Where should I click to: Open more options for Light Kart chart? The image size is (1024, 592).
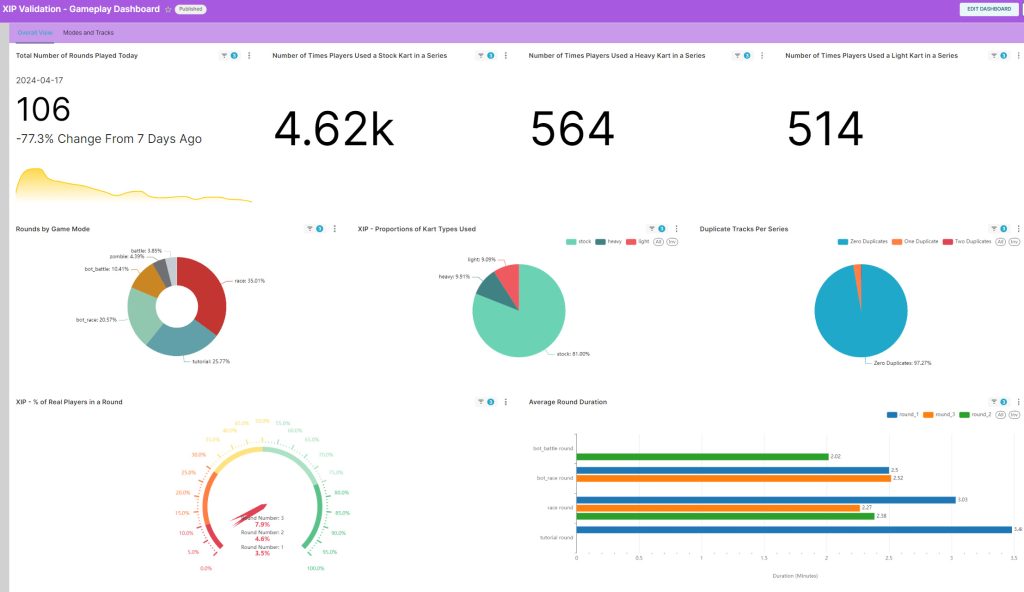(1018, 56)
